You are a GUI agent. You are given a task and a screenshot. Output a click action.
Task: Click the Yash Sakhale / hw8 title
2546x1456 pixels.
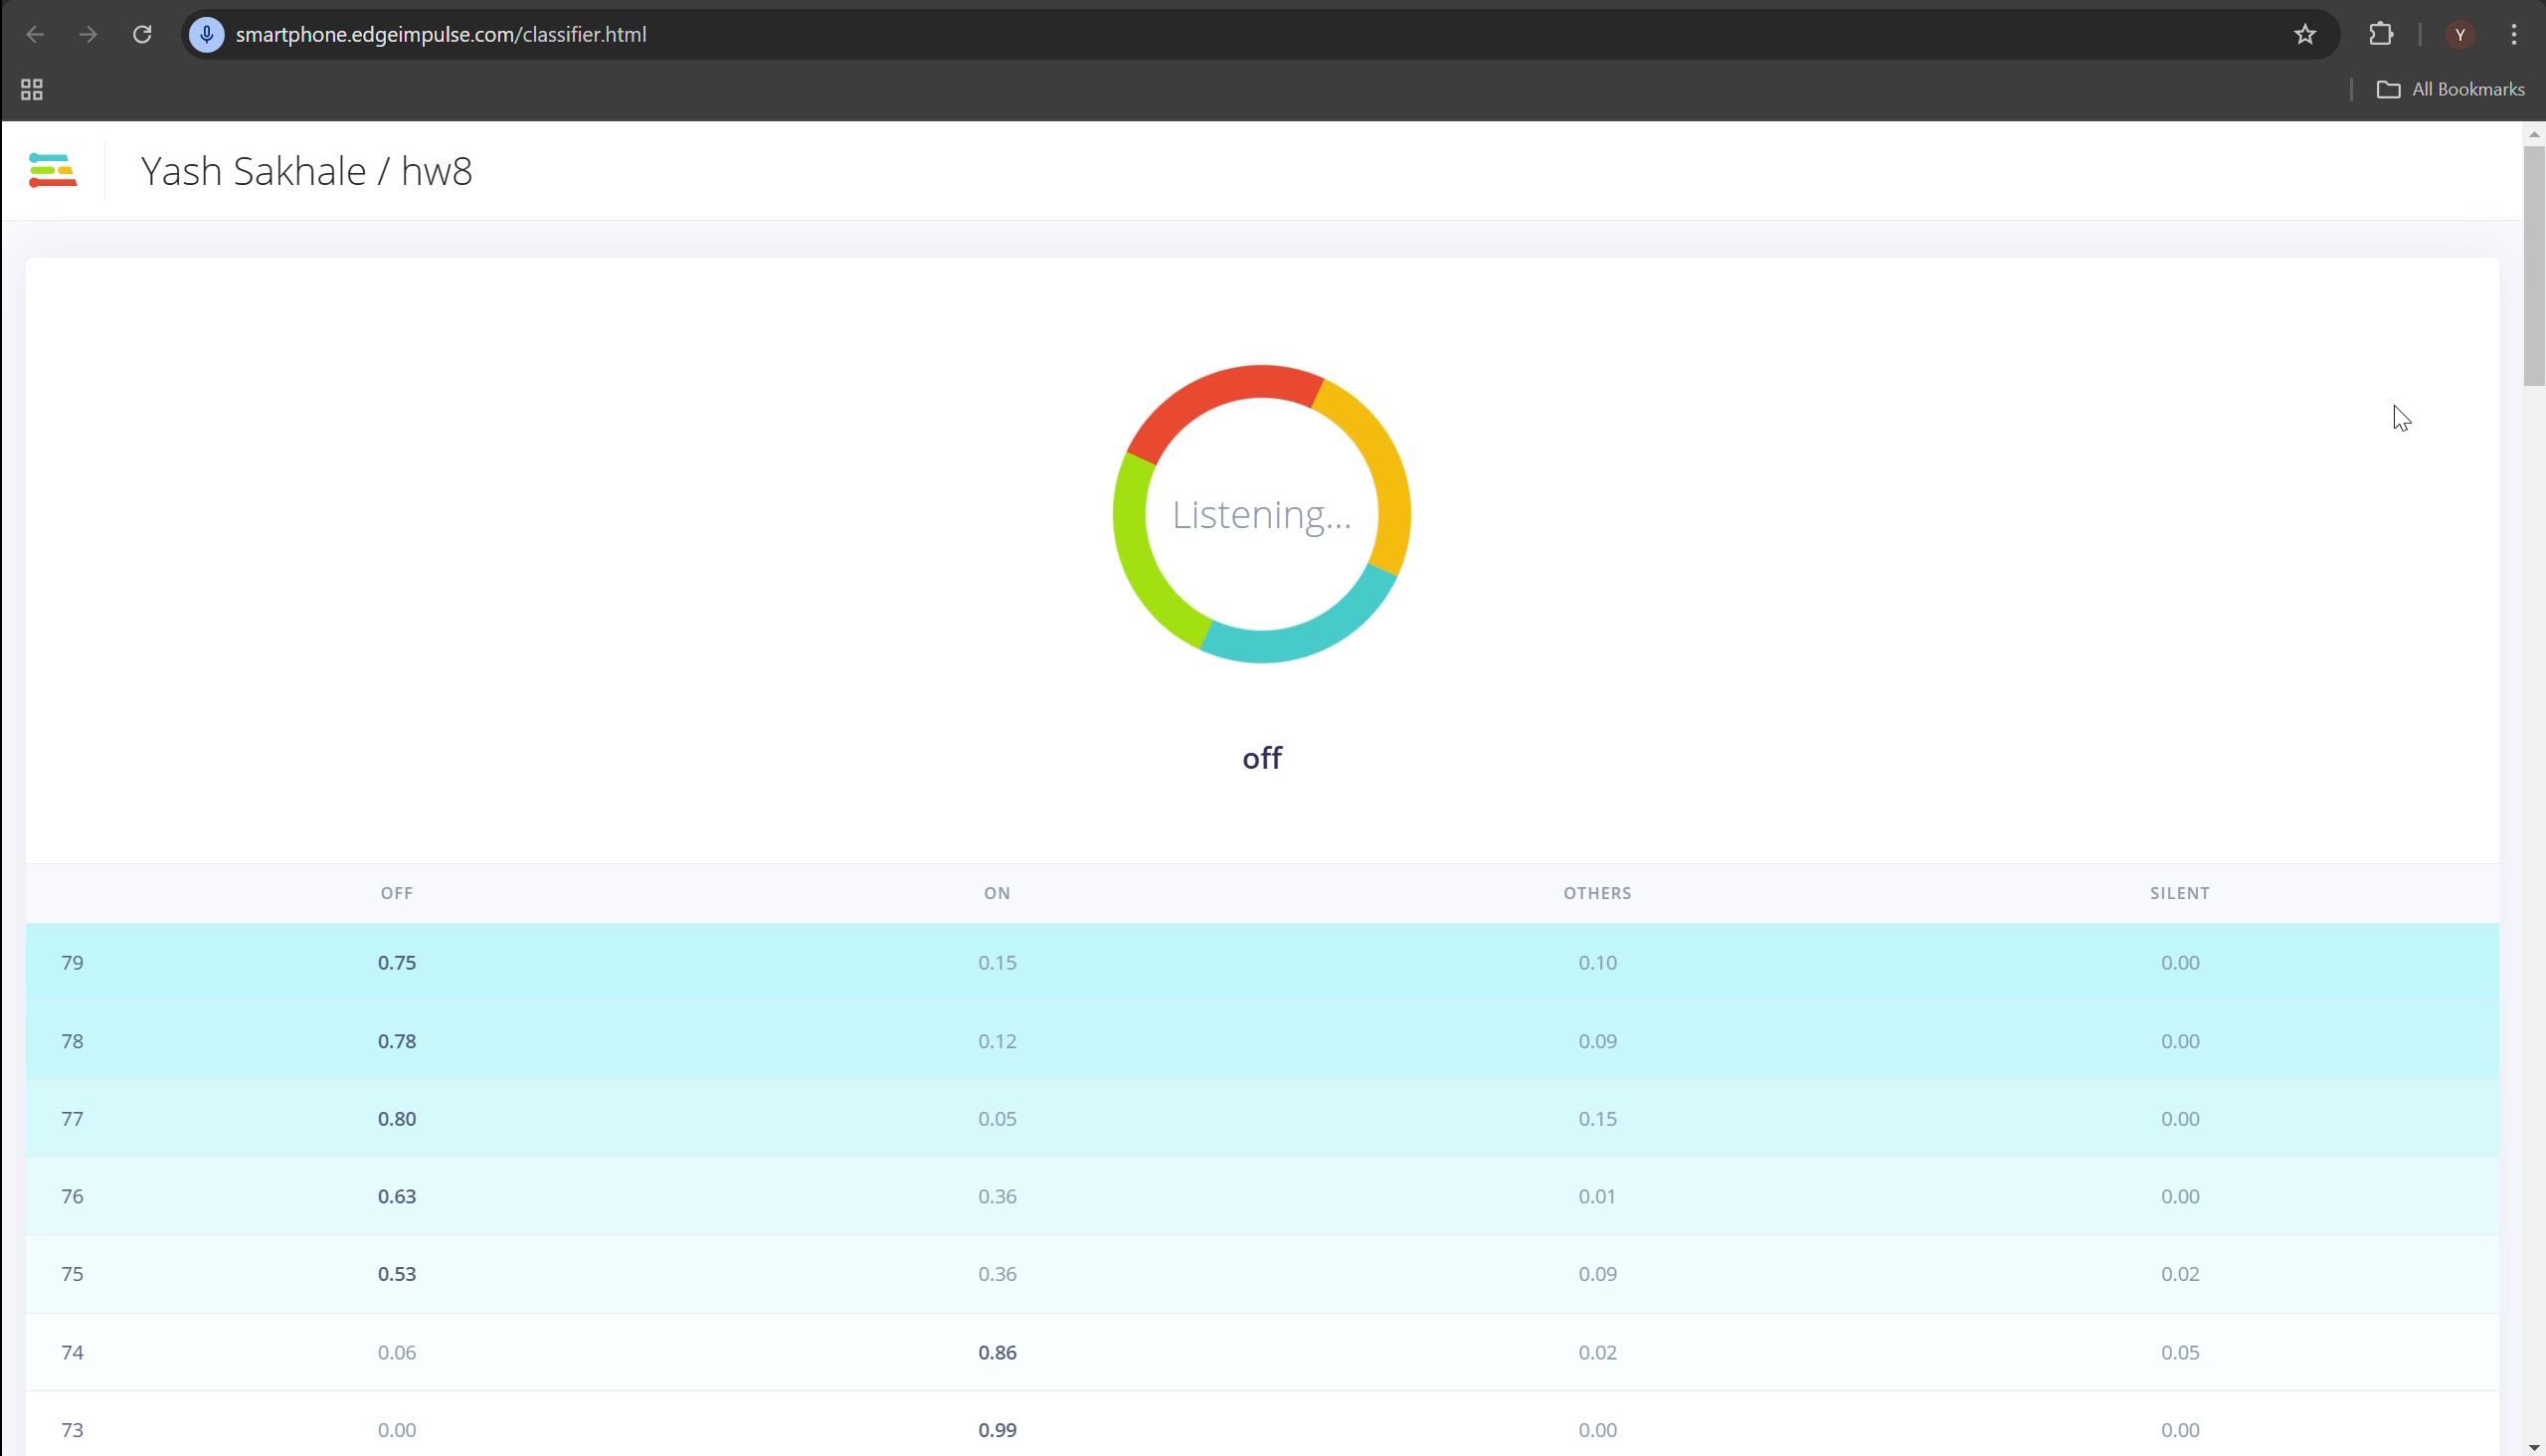306,171
